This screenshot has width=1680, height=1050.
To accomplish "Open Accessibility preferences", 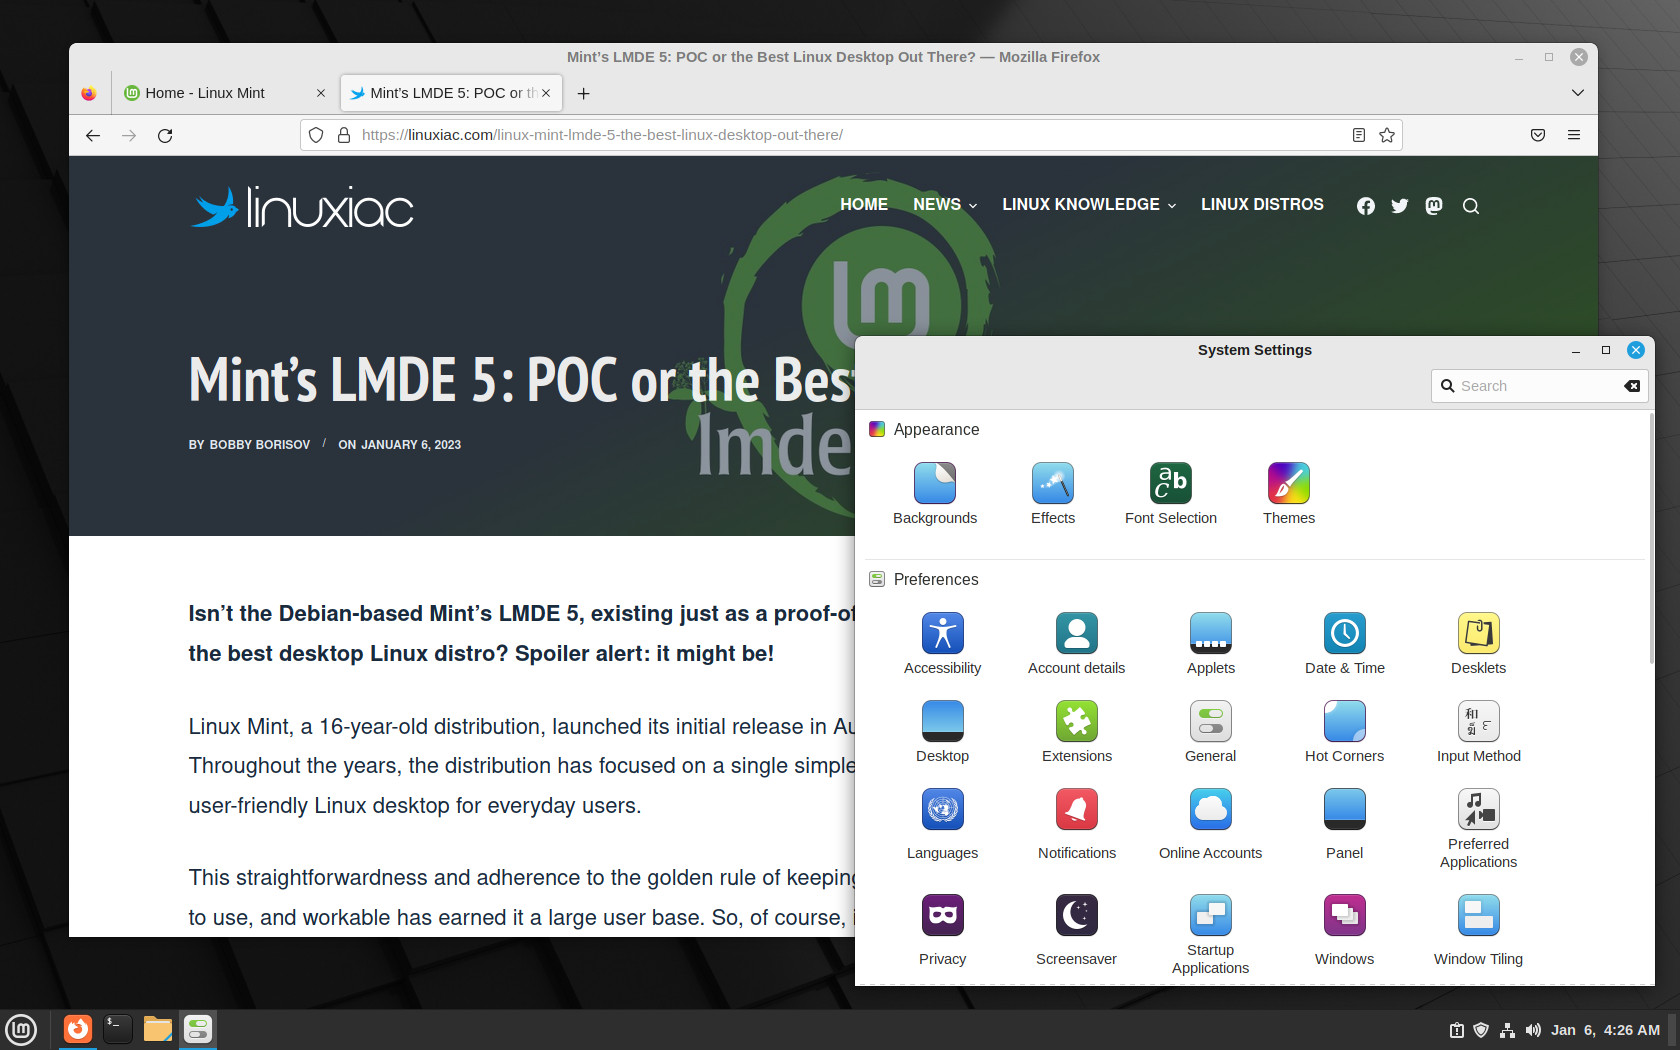I will pyautogui.click(x=943, y=644).
